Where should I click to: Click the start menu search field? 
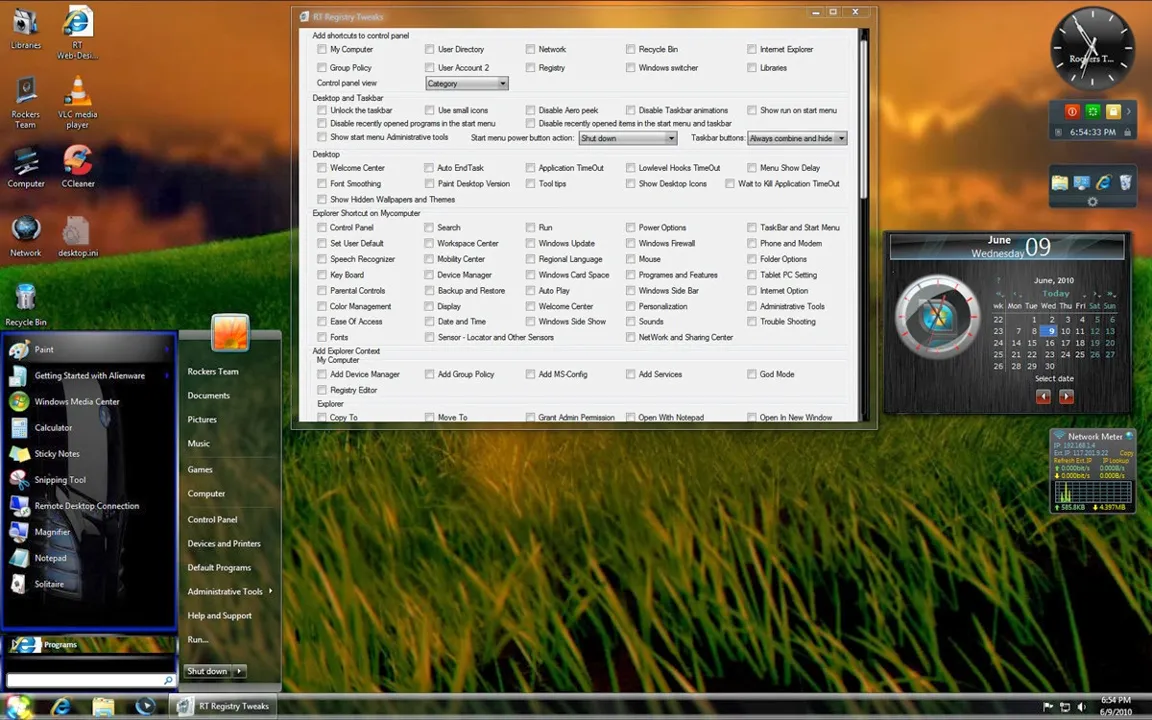91,680
